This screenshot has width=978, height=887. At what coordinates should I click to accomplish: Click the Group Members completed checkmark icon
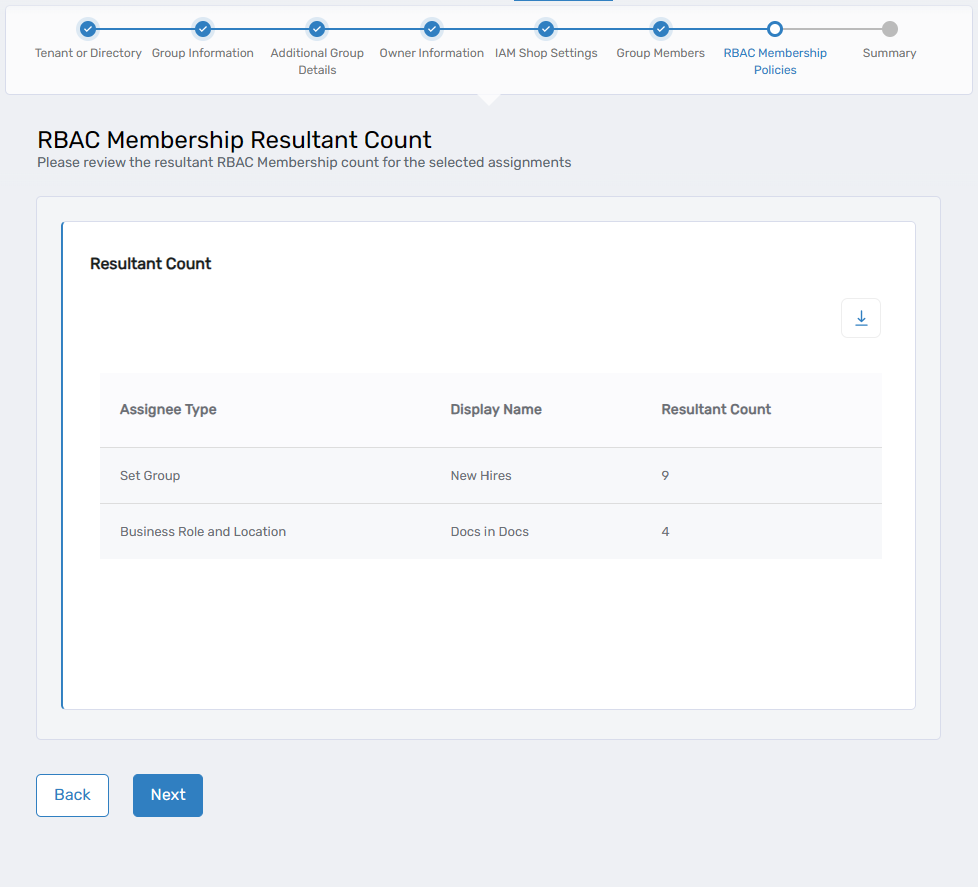point(660,29)
